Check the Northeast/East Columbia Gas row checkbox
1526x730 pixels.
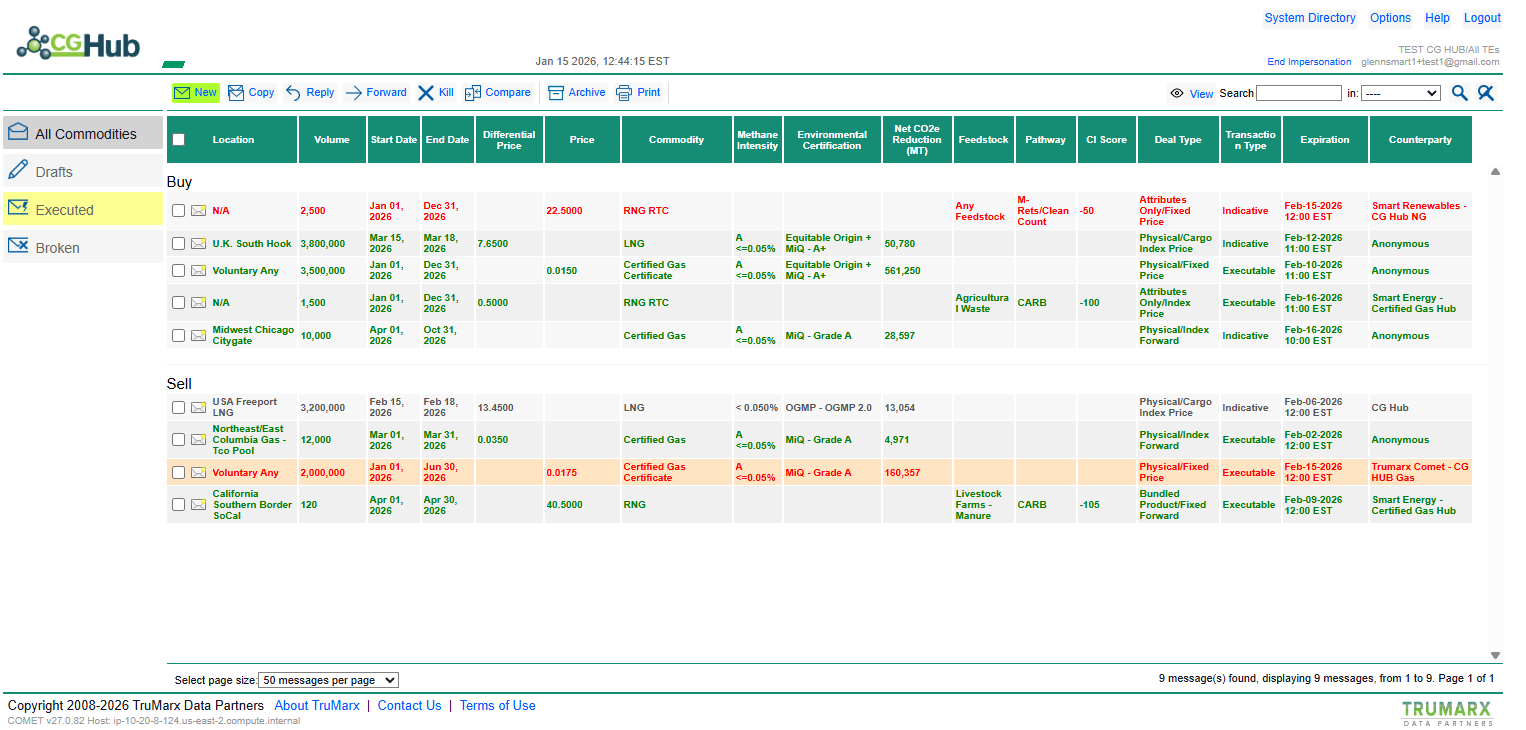178,440
